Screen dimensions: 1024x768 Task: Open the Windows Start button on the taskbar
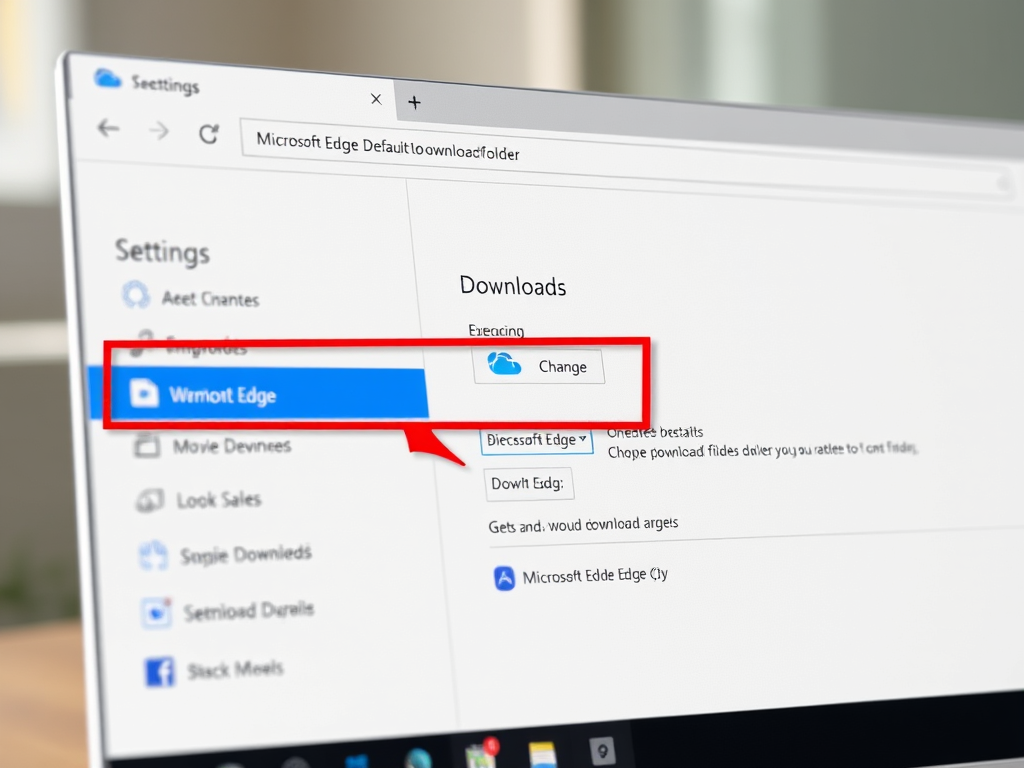[357, 761]
